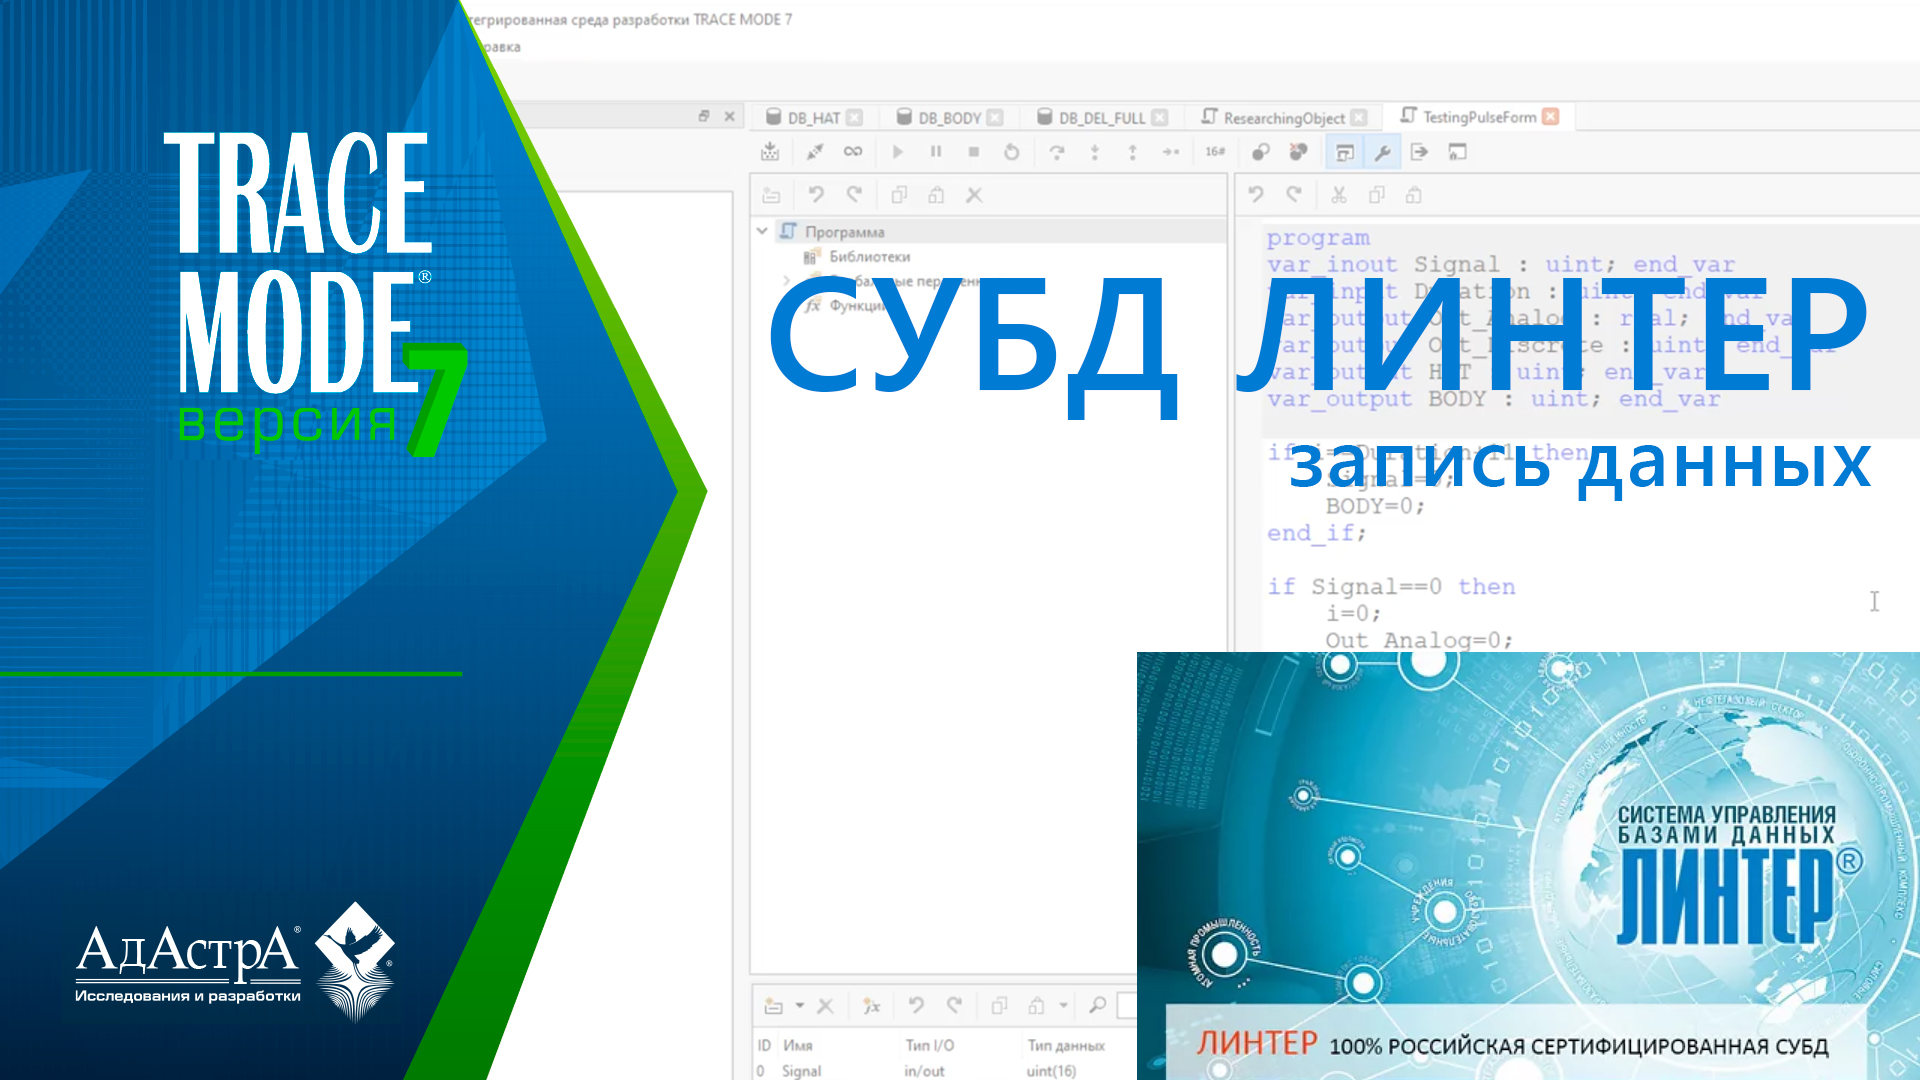Screen dimensions: 1920x1080
Task: Select the wrench settings icon in the toolbar
Action: tap(1381, 151)
